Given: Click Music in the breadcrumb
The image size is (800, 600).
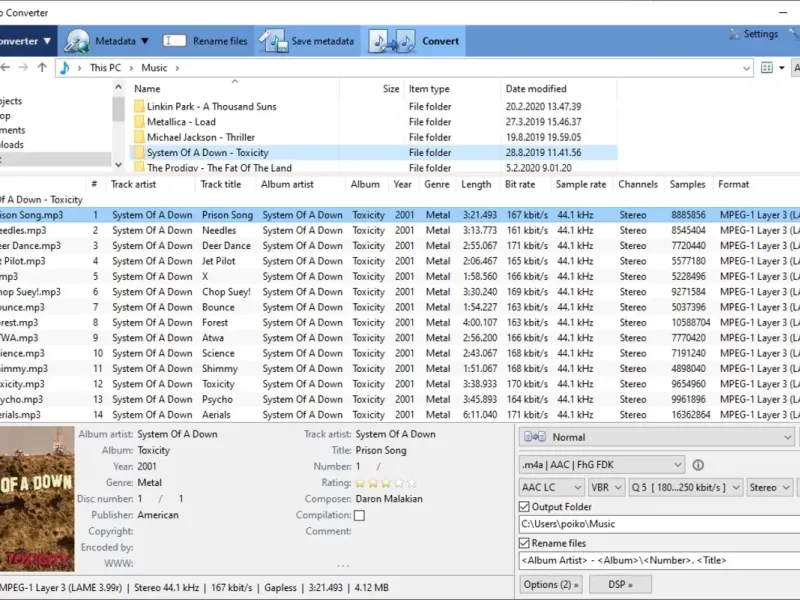Looking at the screenshot, I should [154, 67].
